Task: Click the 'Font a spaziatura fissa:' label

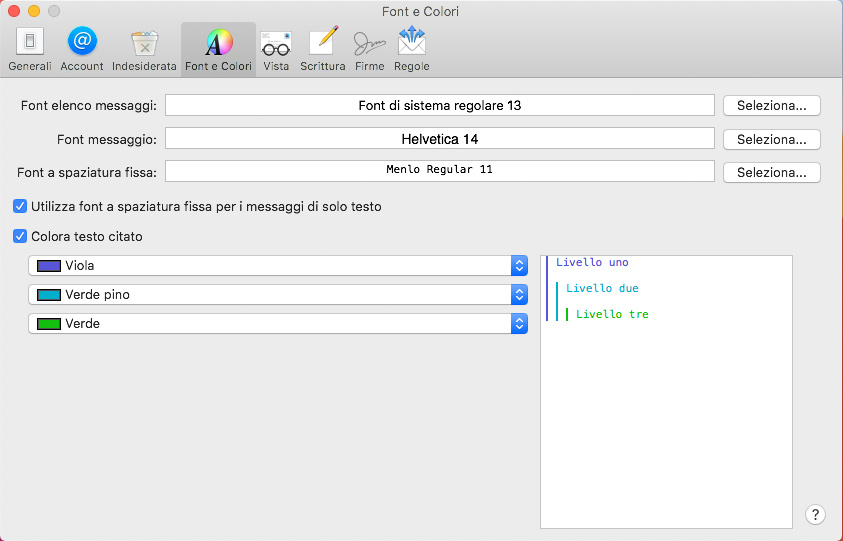Action: [87, 173]
